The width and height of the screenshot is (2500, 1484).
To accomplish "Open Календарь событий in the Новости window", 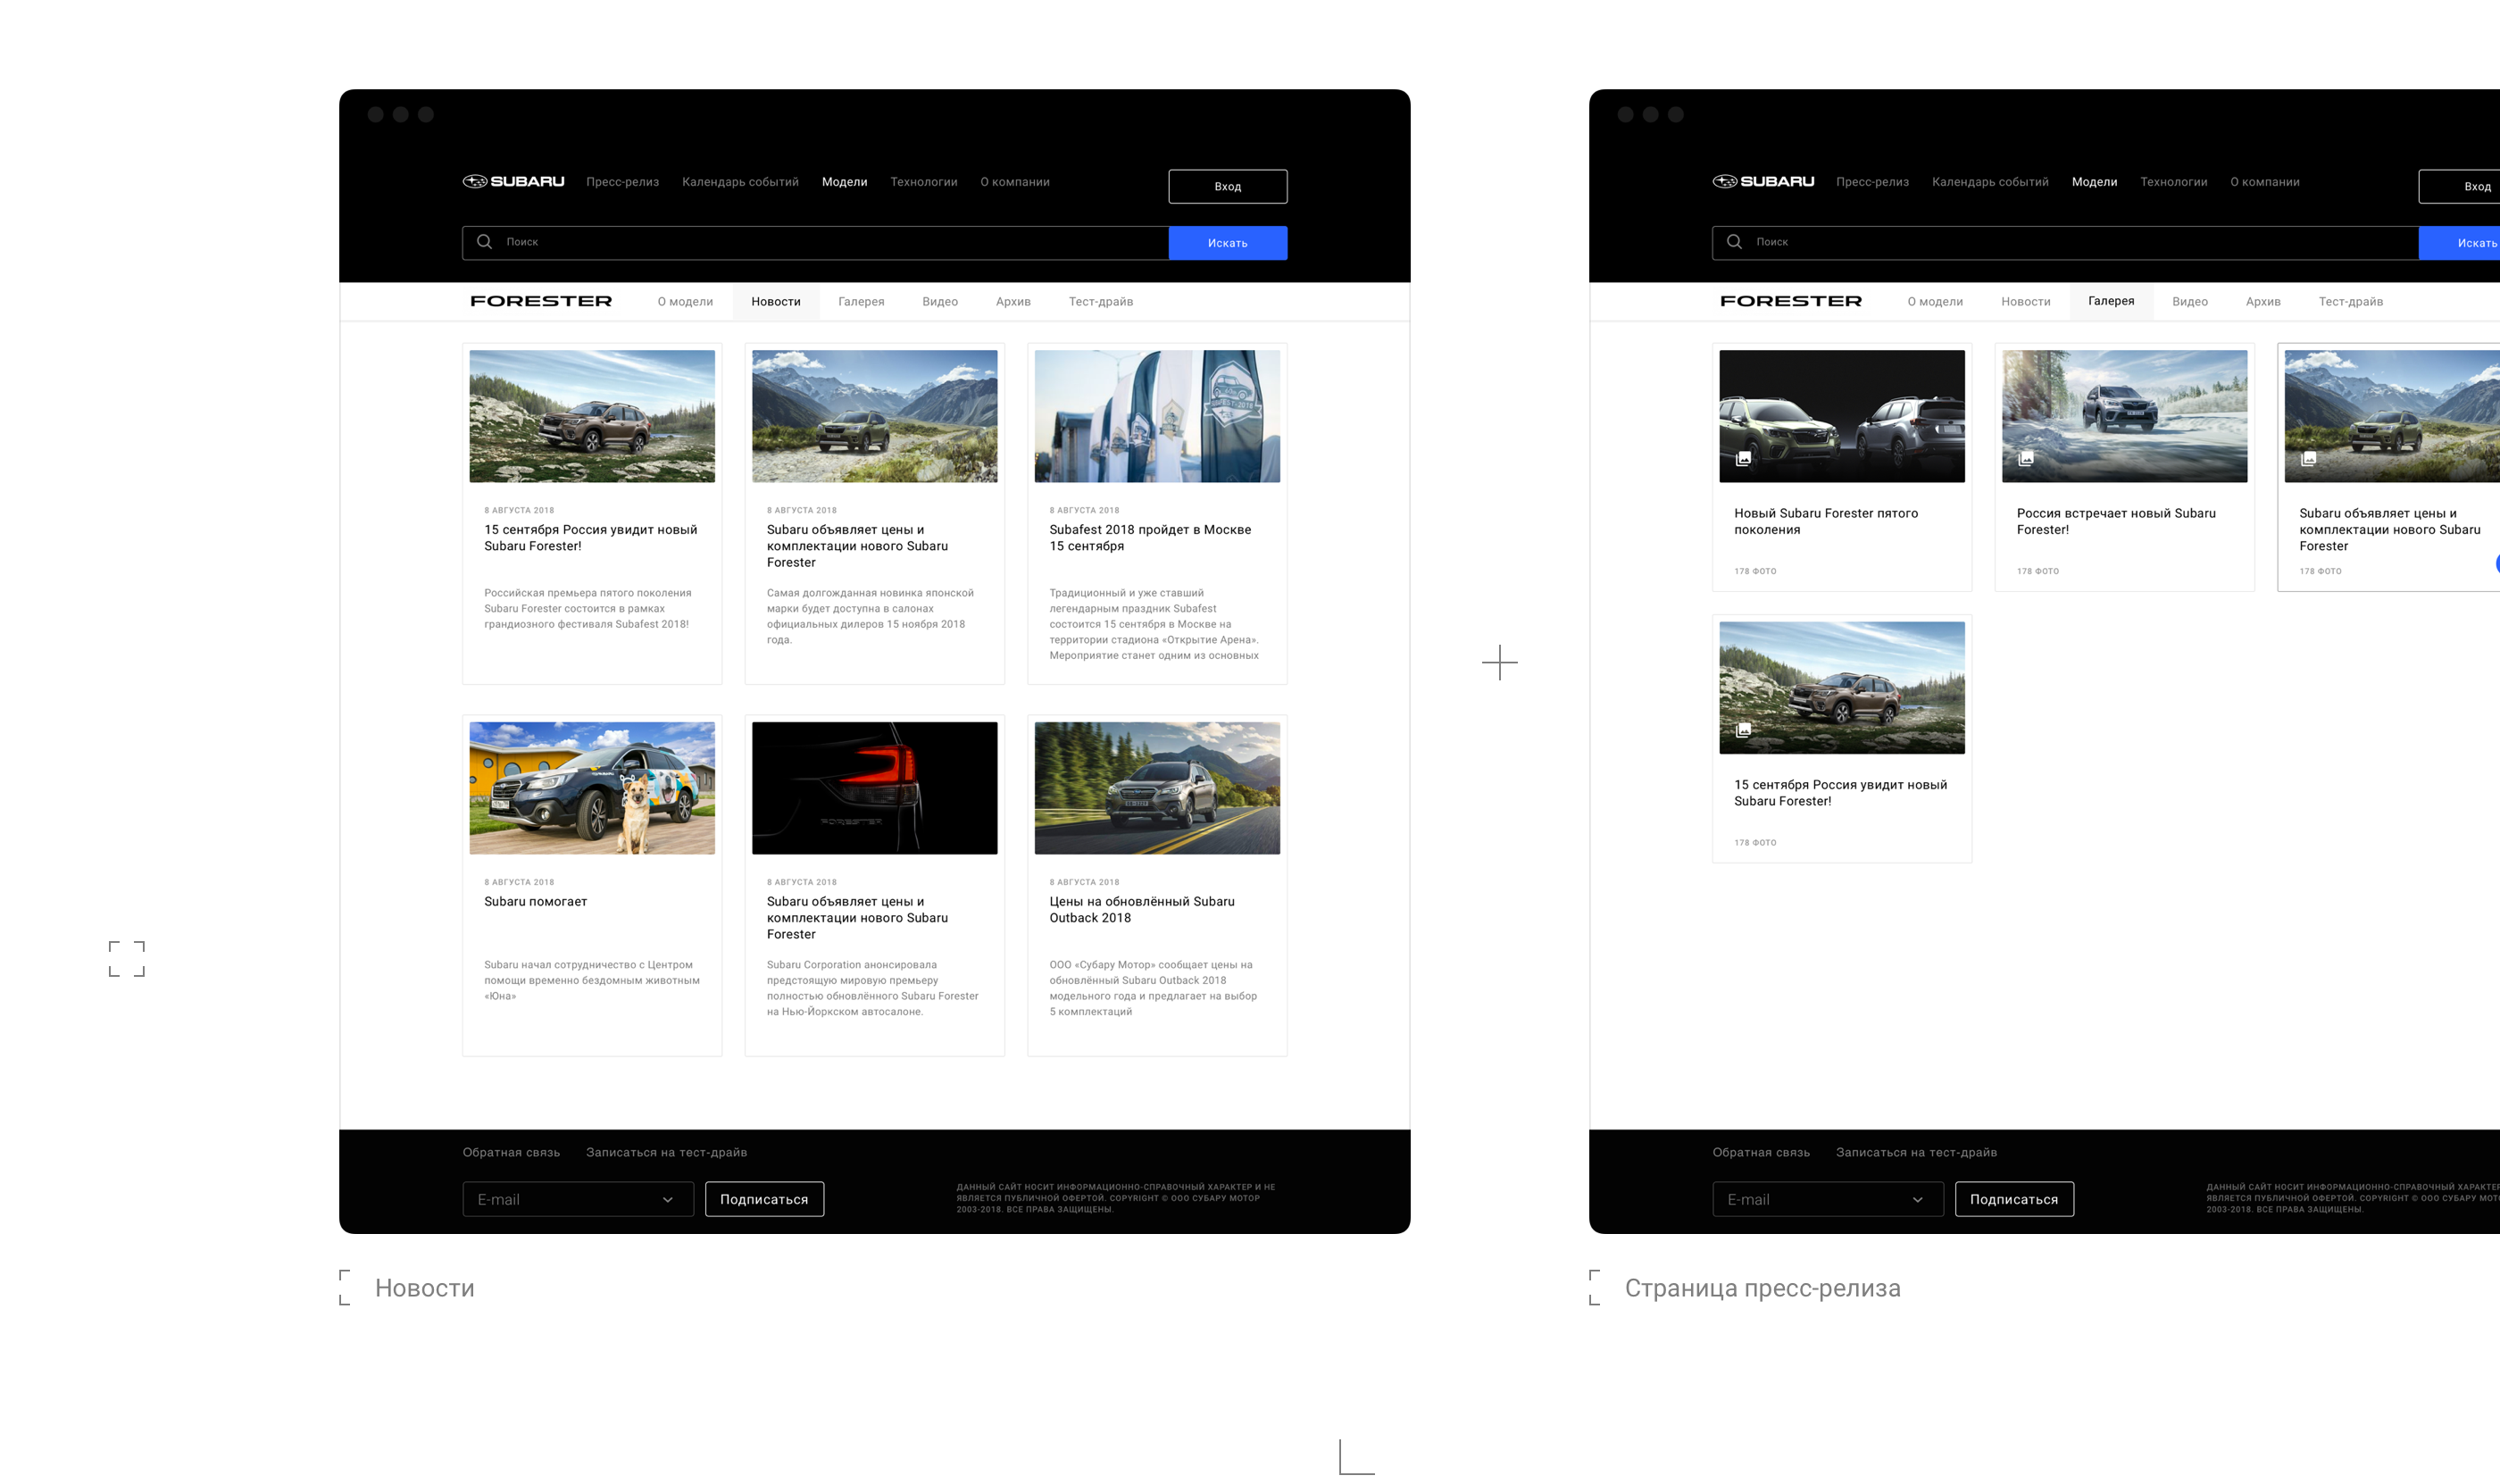I will click(x=740, y=182).
